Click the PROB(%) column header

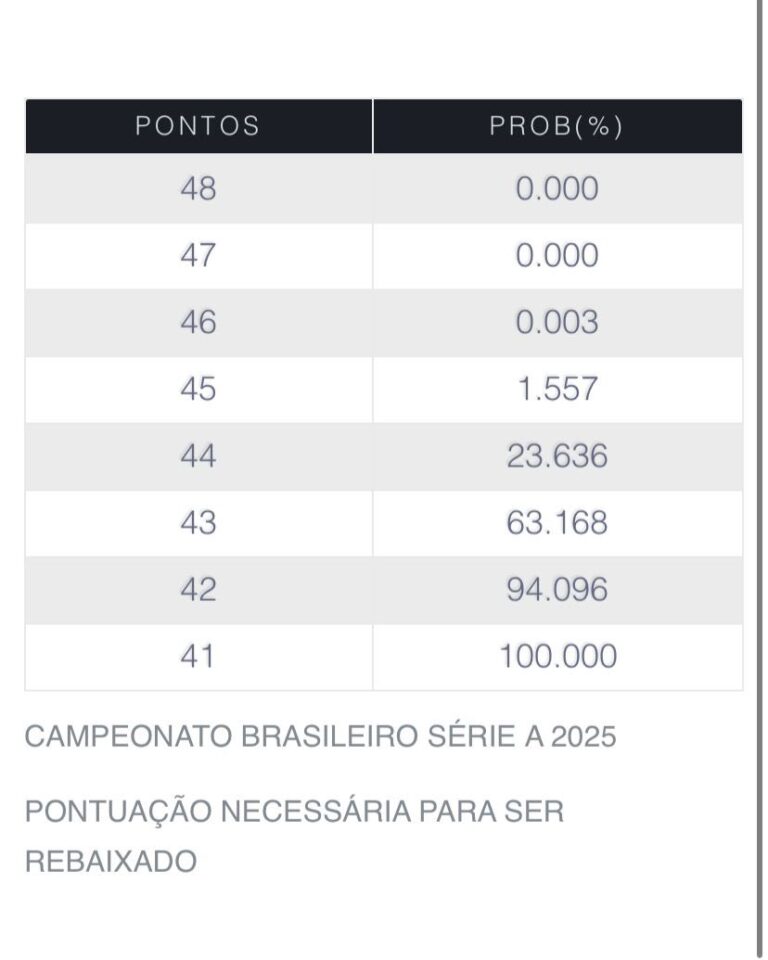coord(557,126)
